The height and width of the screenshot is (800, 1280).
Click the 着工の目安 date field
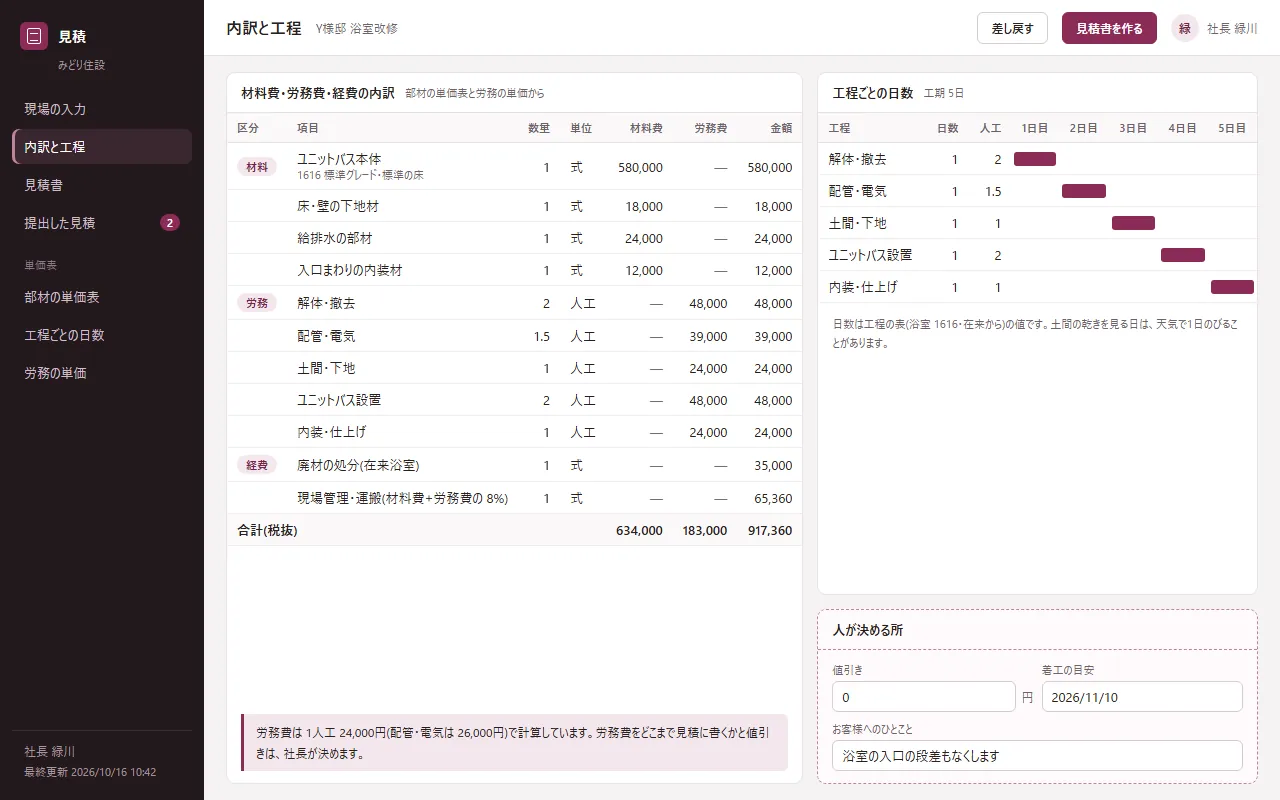click(1142, 697)
